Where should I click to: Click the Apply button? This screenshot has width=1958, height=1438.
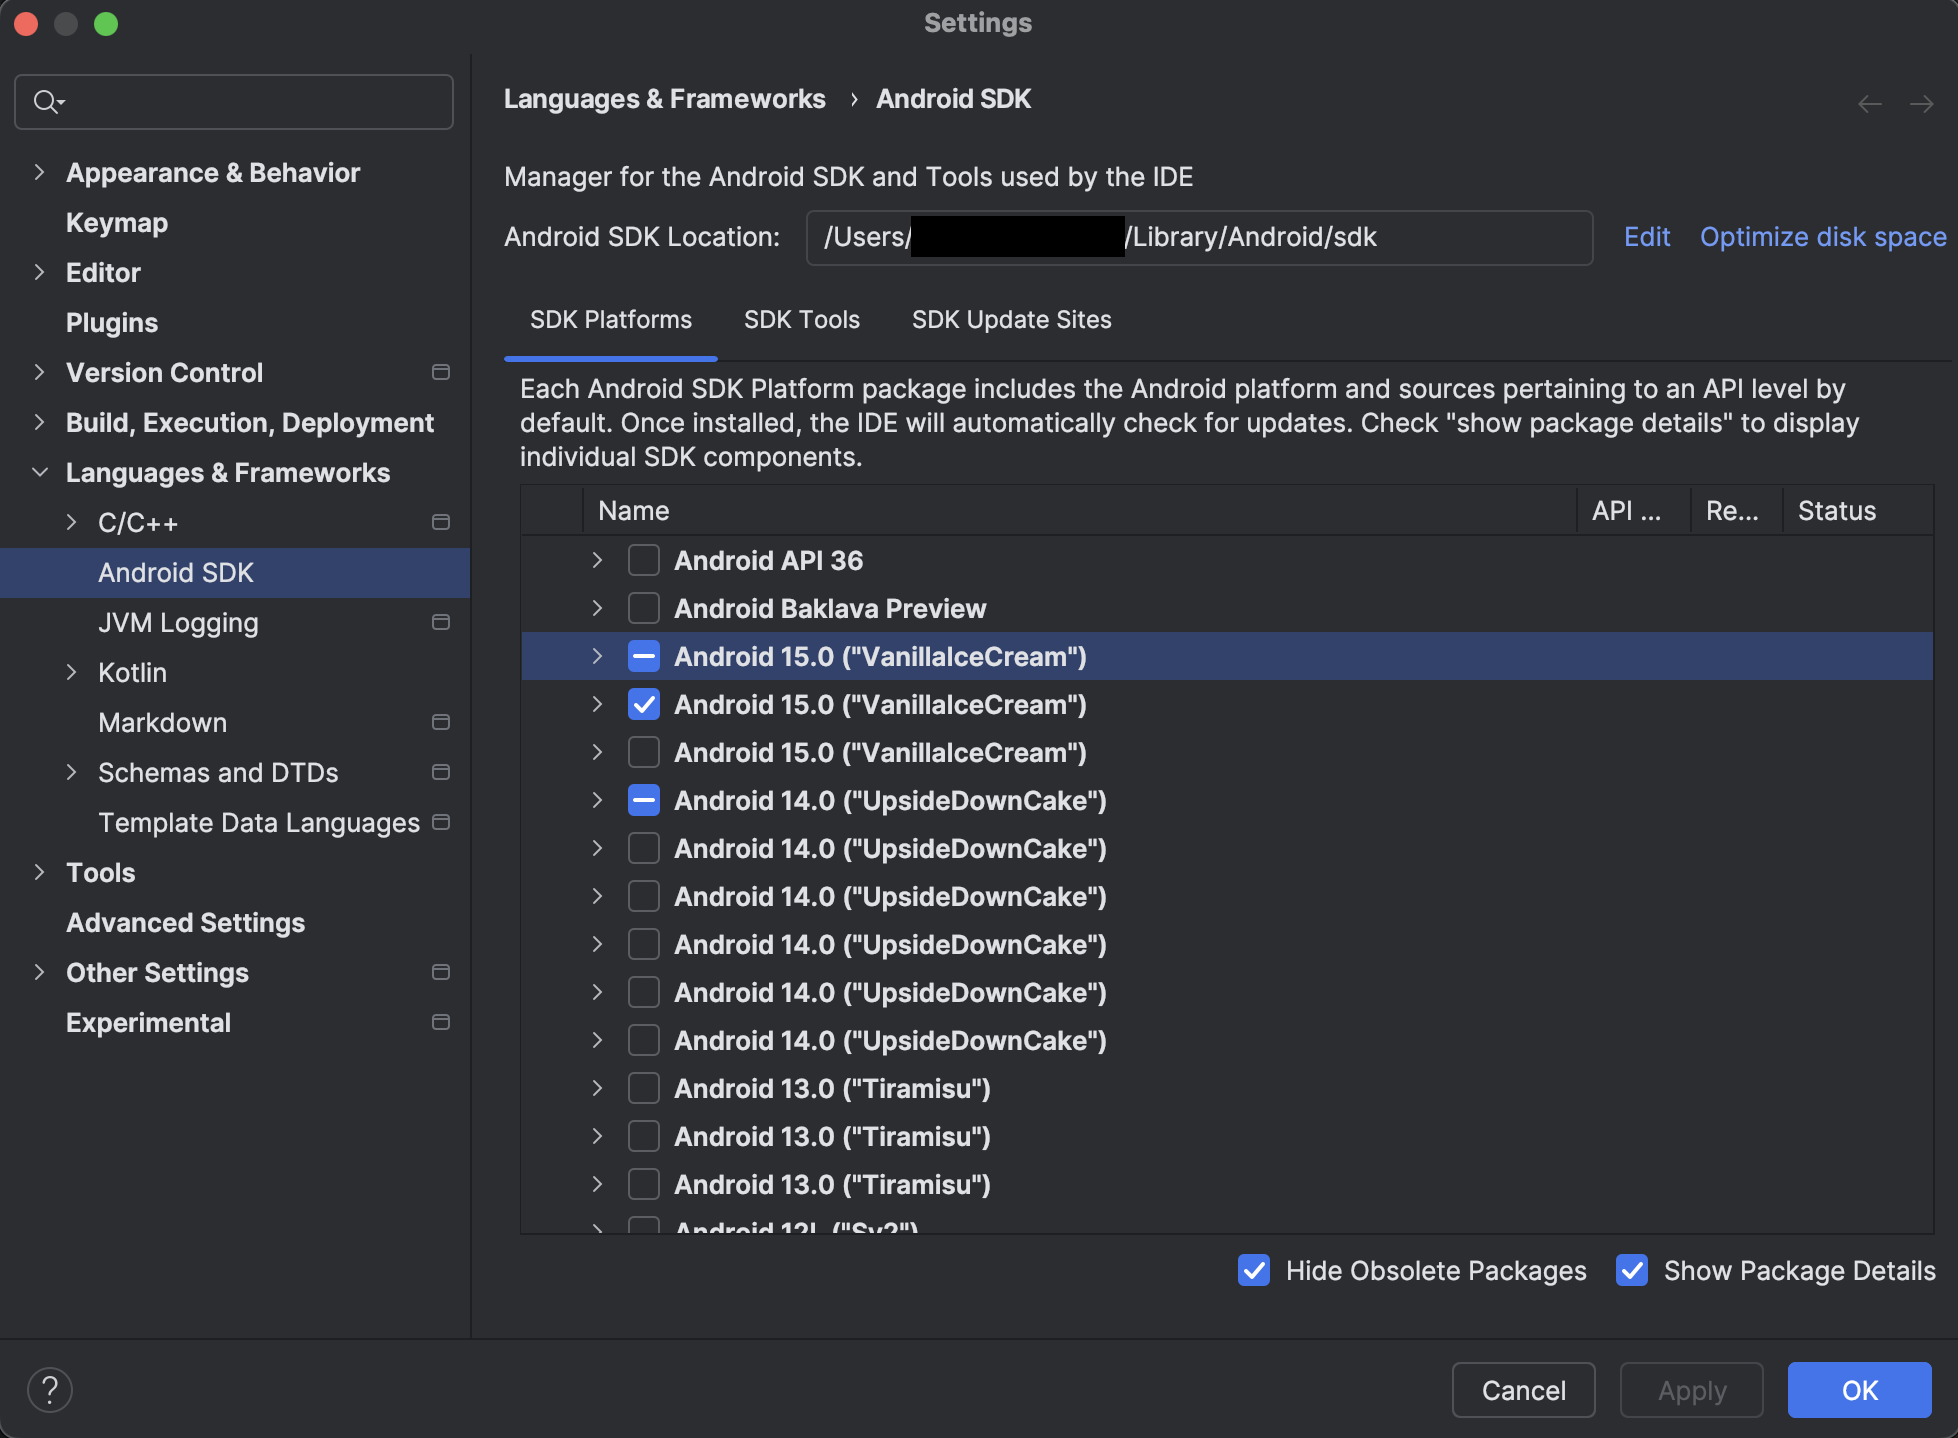tap(1691, 1390)
